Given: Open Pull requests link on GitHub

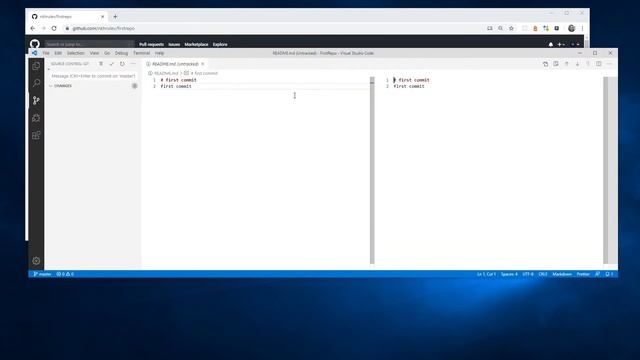Looking at the screenshot, I should point(151,44).
